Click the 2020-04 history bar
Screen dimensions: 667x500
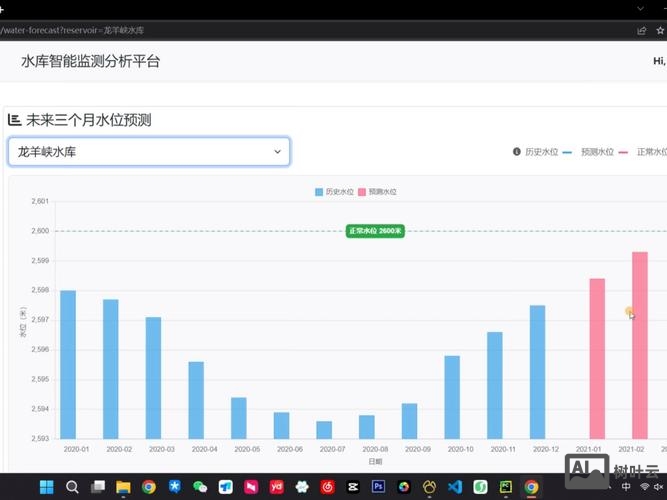pos(196,400)
